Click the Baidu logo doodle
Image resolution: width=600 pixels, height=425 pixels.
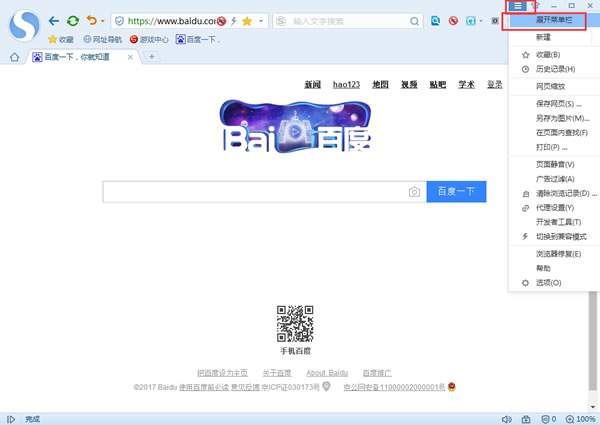tap(295, 126)
